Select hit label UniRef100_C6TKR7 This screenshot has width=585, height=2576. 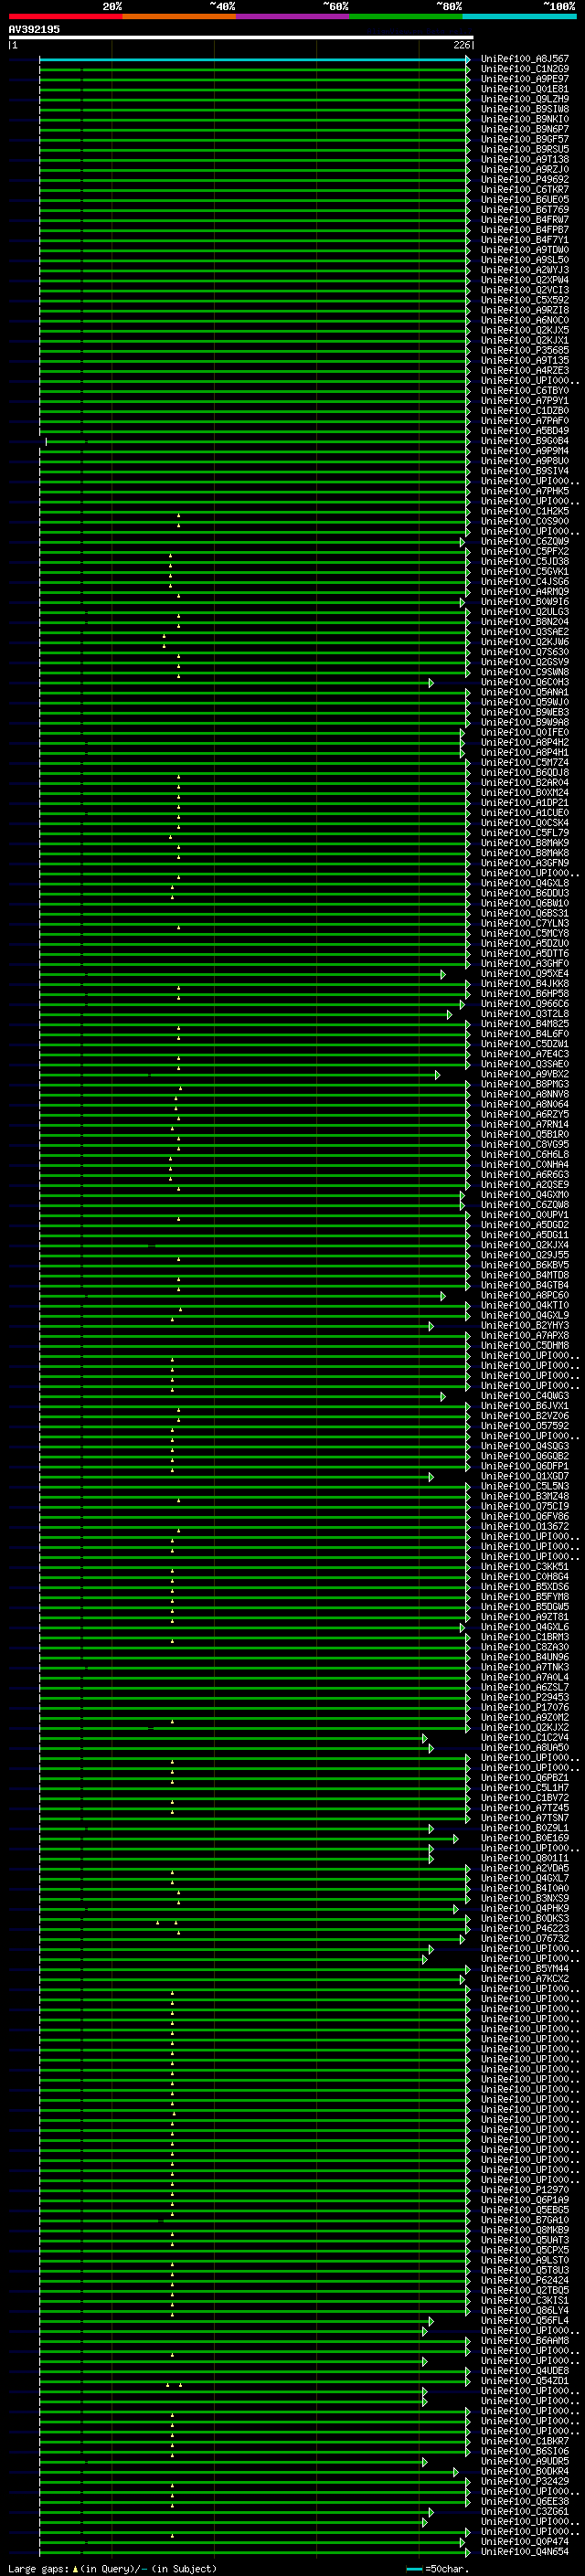(525, 190)
